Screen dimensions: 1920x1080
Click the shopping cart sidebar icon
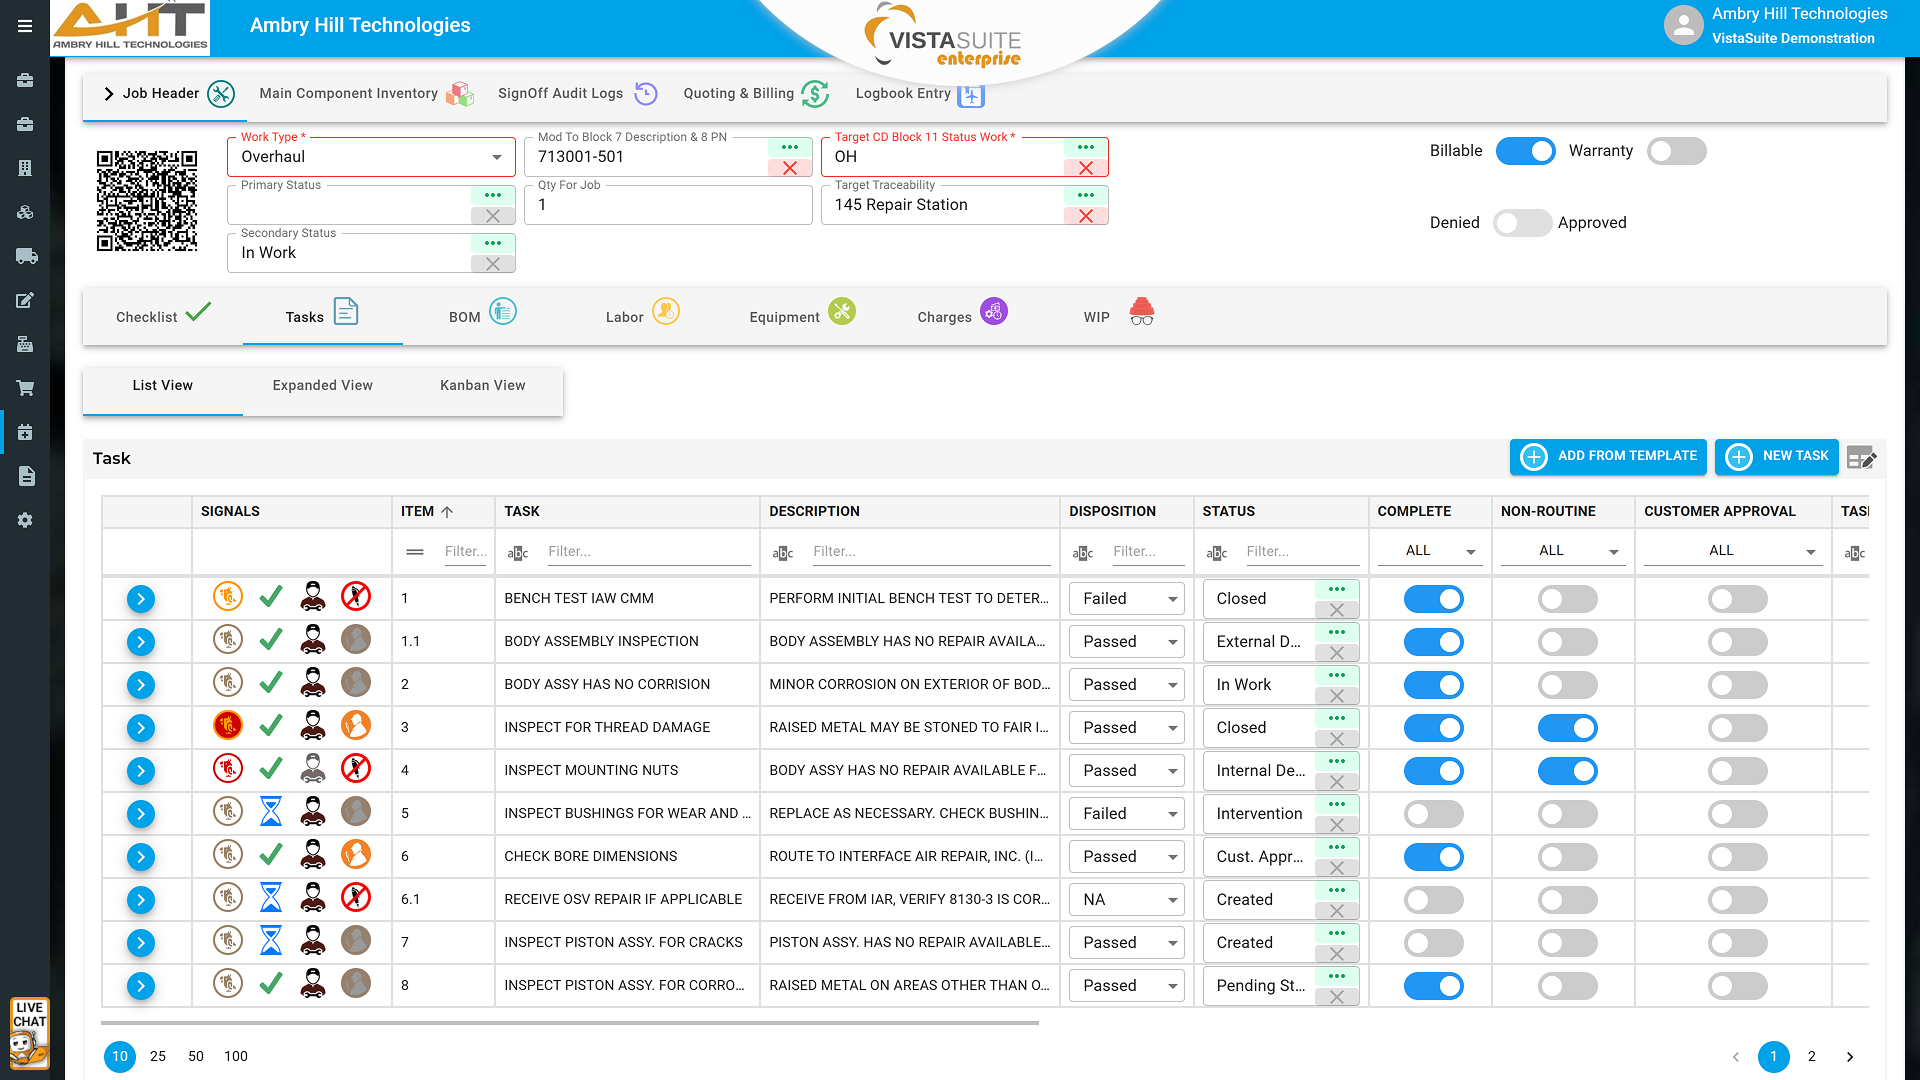25,388
